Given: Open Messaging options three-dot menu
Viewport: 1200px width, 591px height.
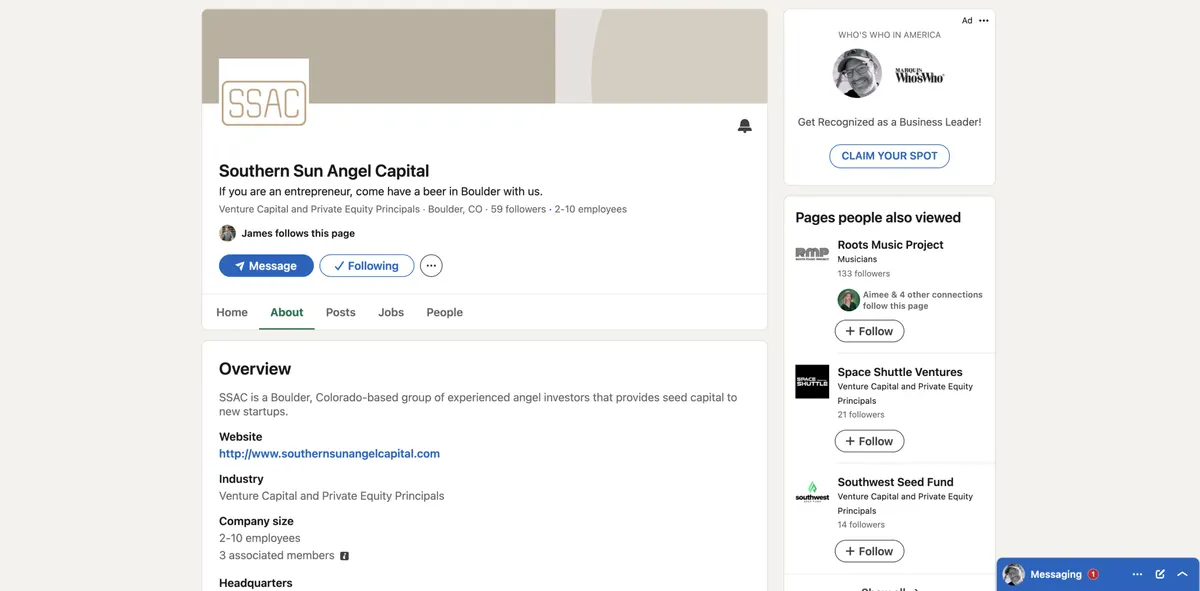Looking at the screenshot, I should (1137, 575).
